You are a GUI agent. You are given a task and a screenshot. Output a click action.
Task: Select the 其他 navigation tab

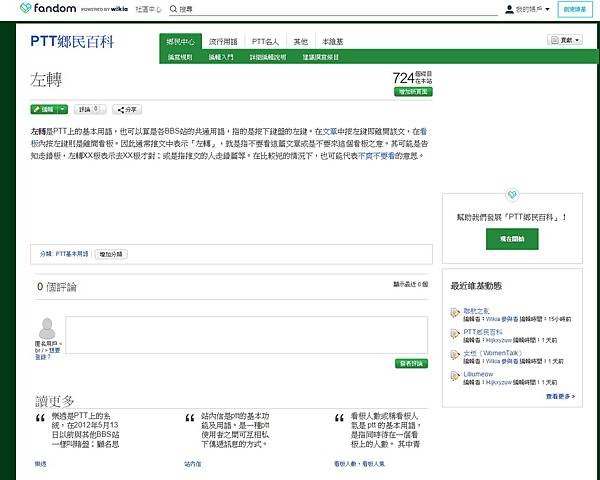click(x=300, y=41)
